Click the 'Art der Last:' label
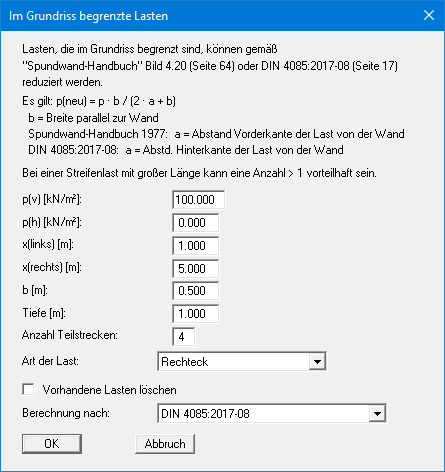The image size is (445, 472). tap(50, 361)
